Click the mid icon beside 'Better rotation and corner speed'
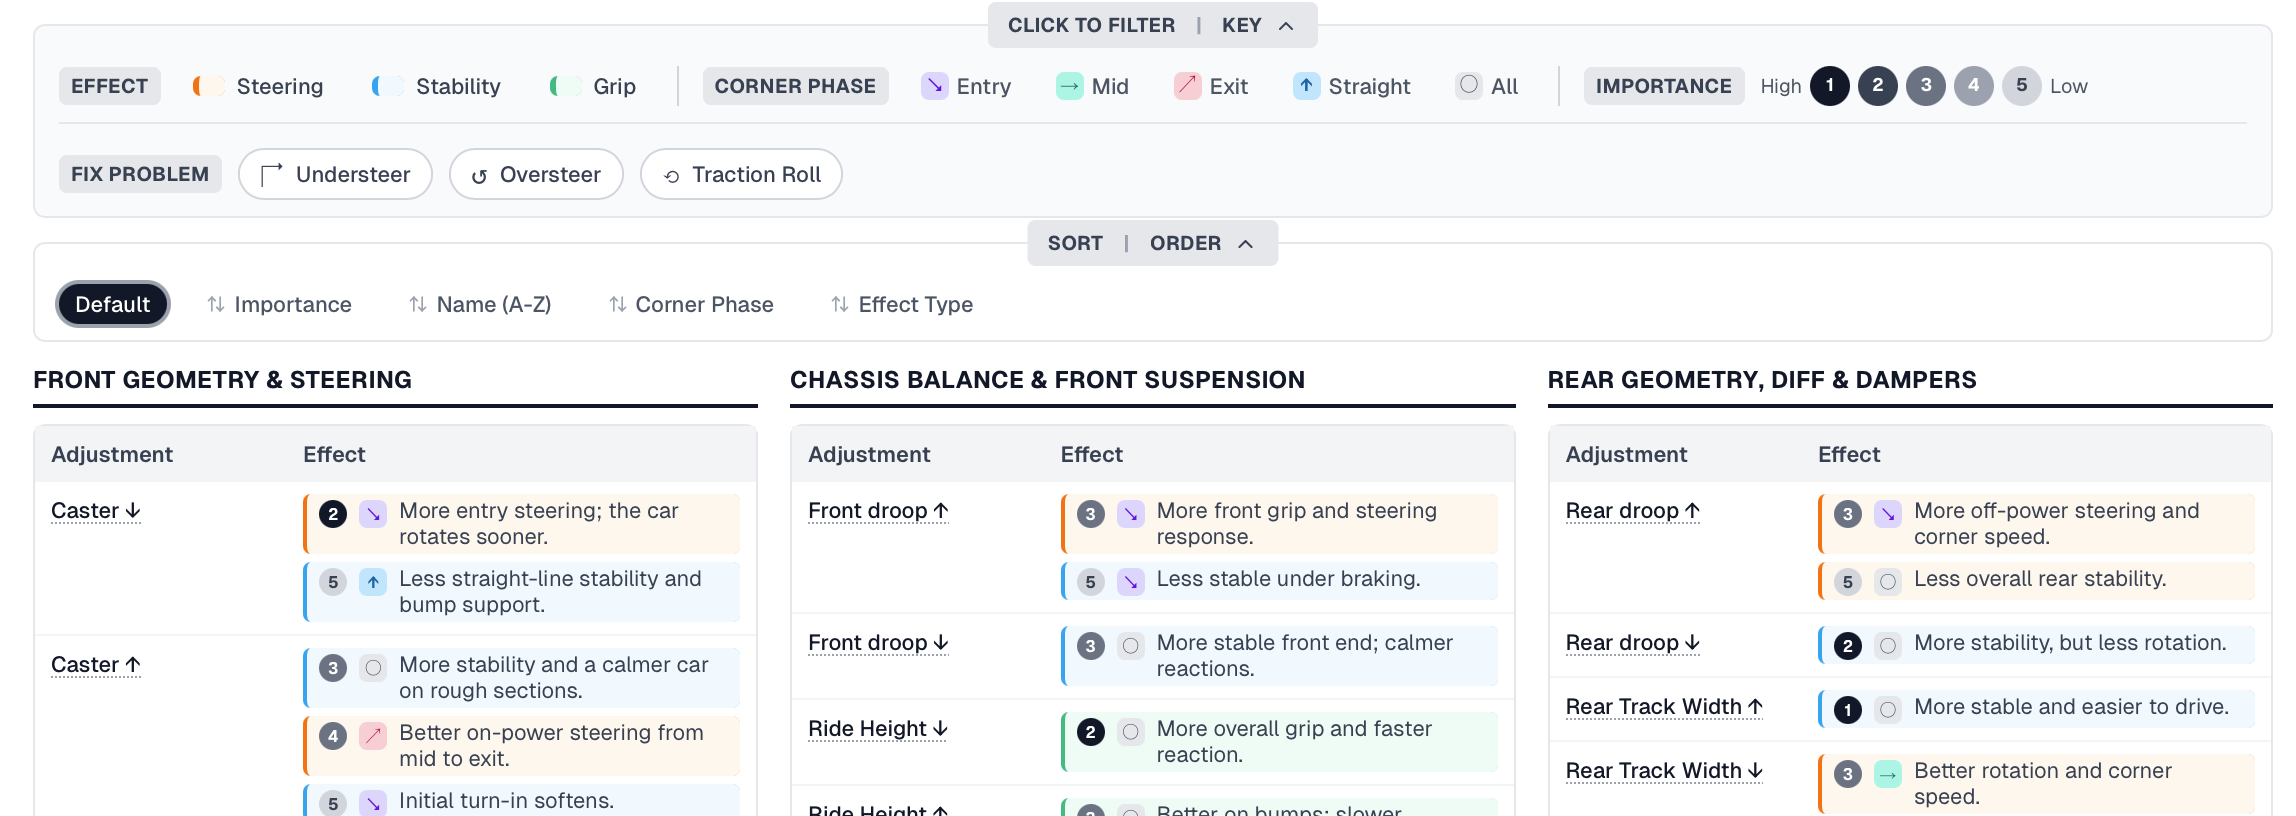The width and height of the screenshot is (2296, 816). (x=1888, y=774)
